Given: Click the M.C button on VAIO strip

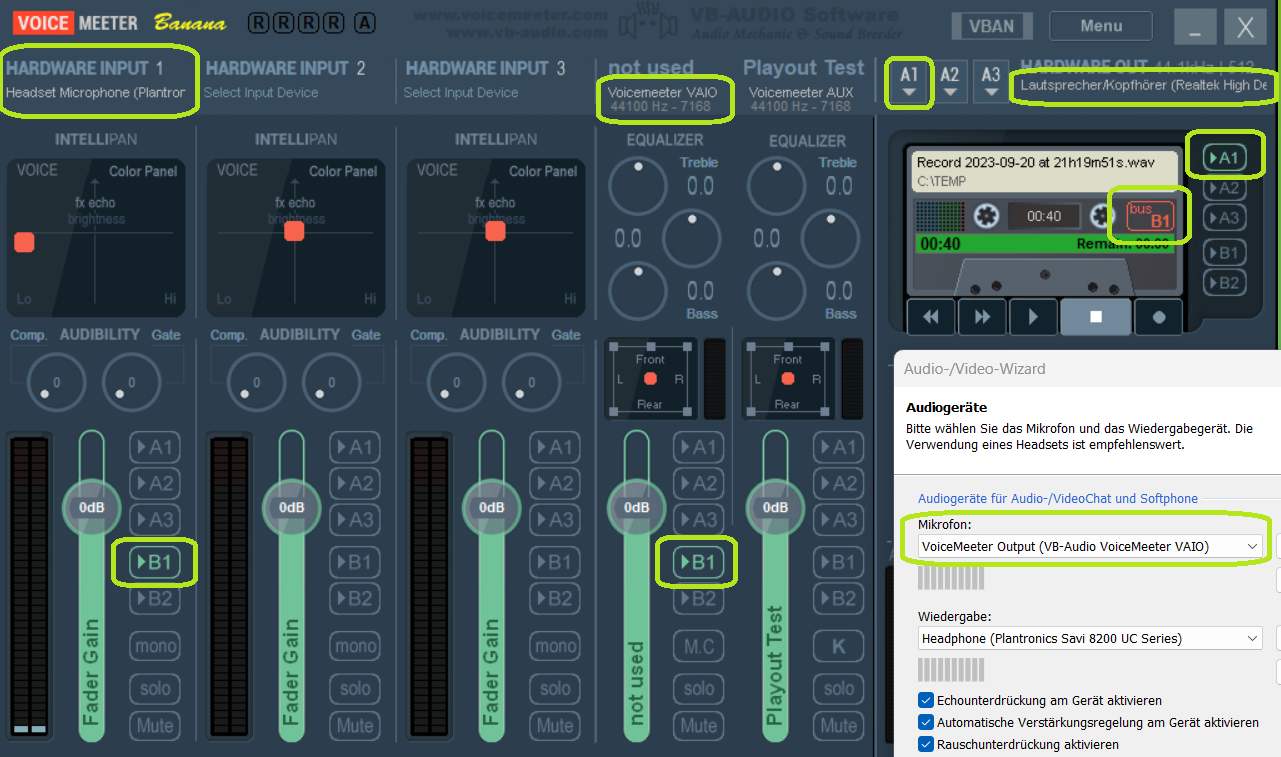Looking at the screenshot, I should 698,646.
